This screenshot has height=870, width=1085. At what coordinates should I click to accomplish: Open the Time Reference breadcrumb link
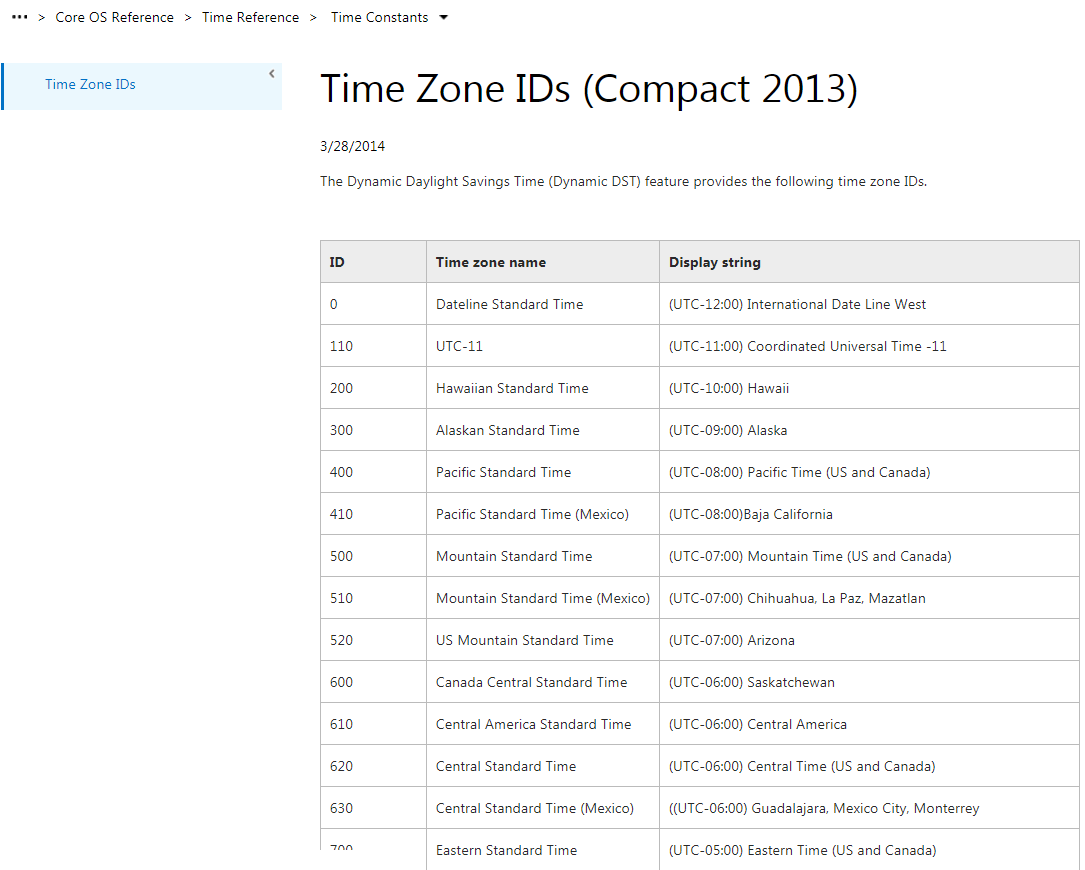coord(250,17)
